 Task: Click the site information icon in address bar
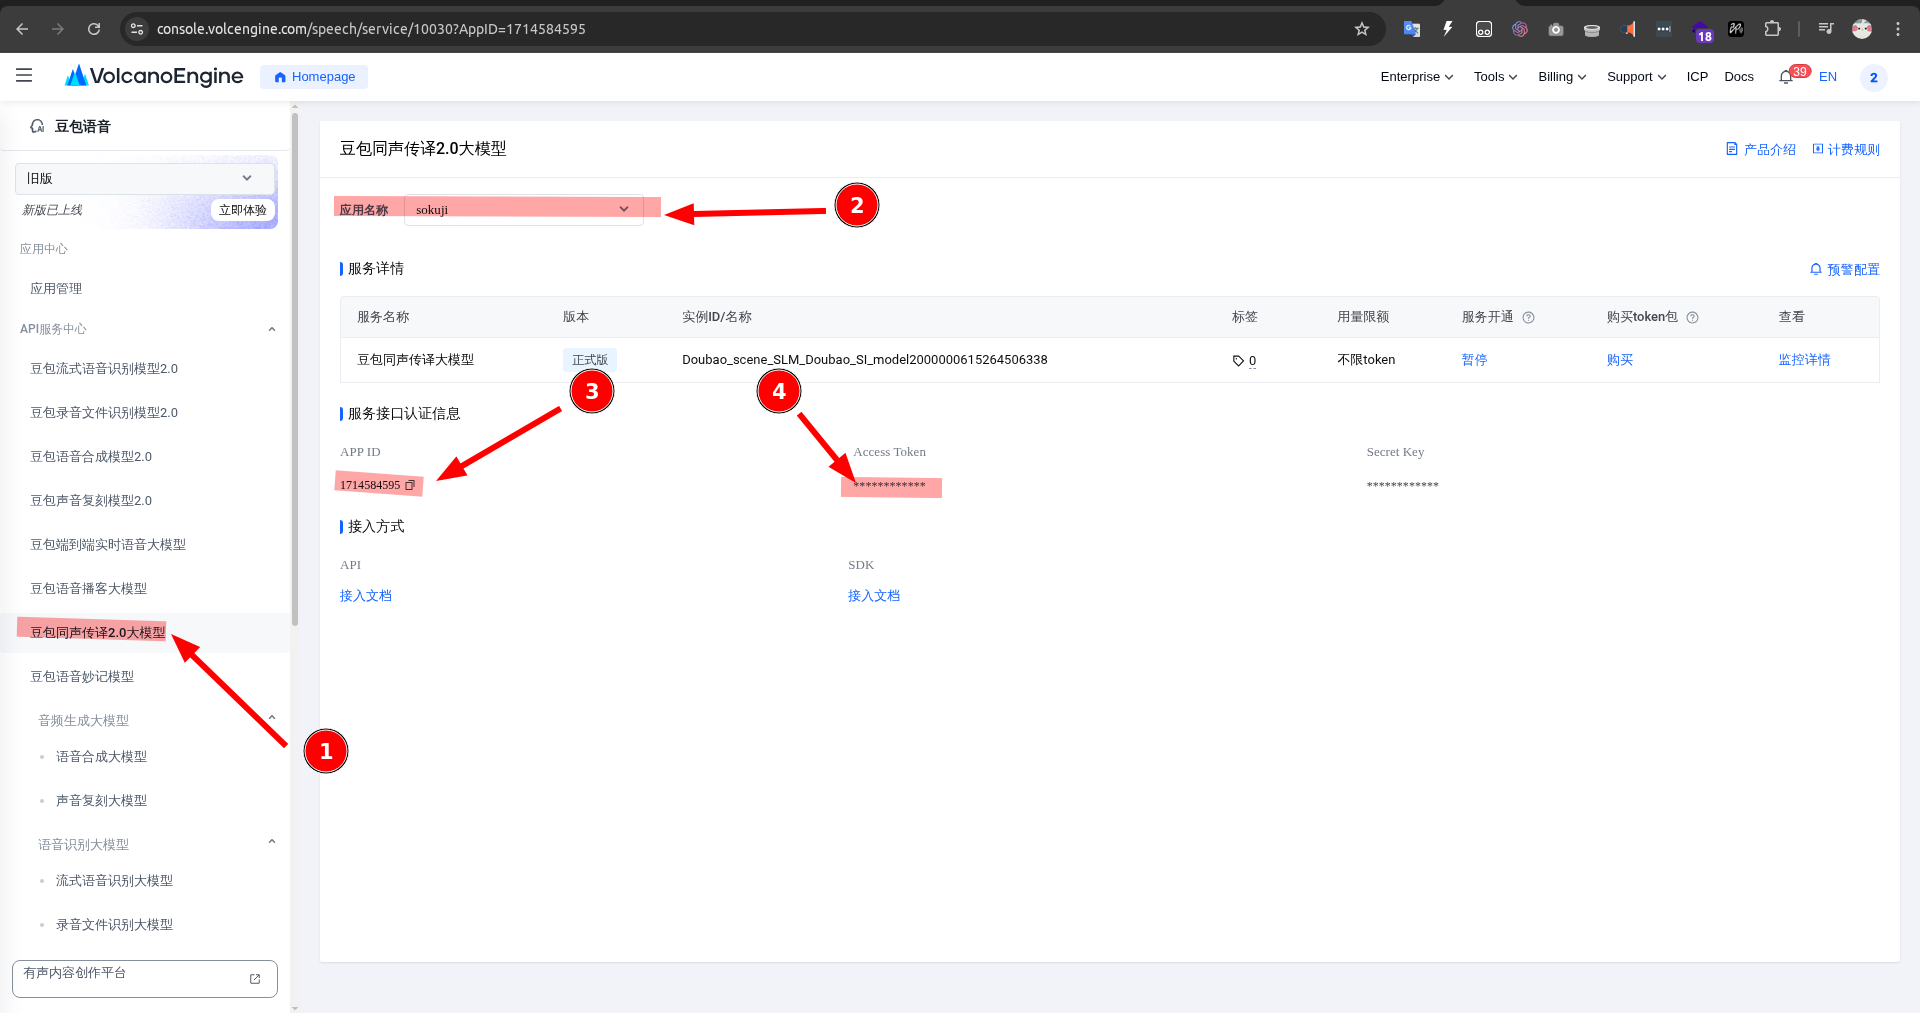138,29
